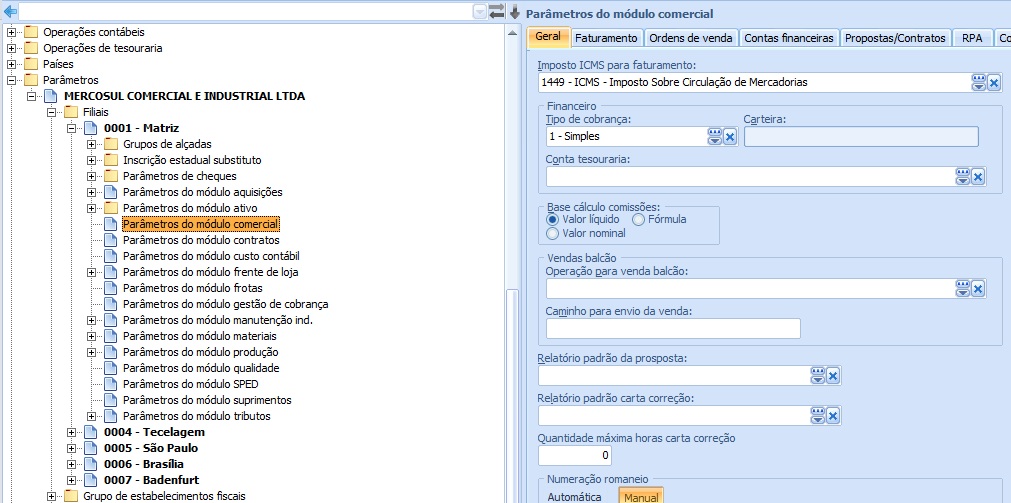Screen dimensions: 1011x503
Task: Open the search box dropdown arrow
Action: (x=480, y=12)
